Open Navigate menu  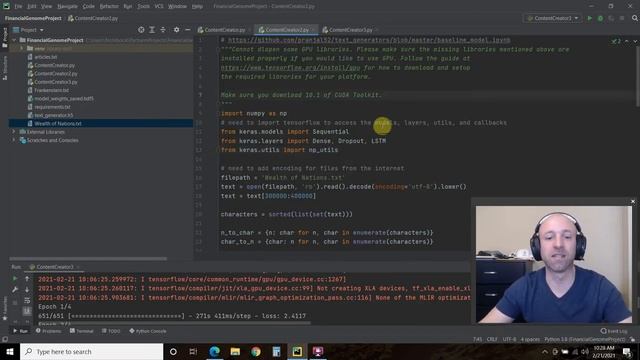point(67,6)
